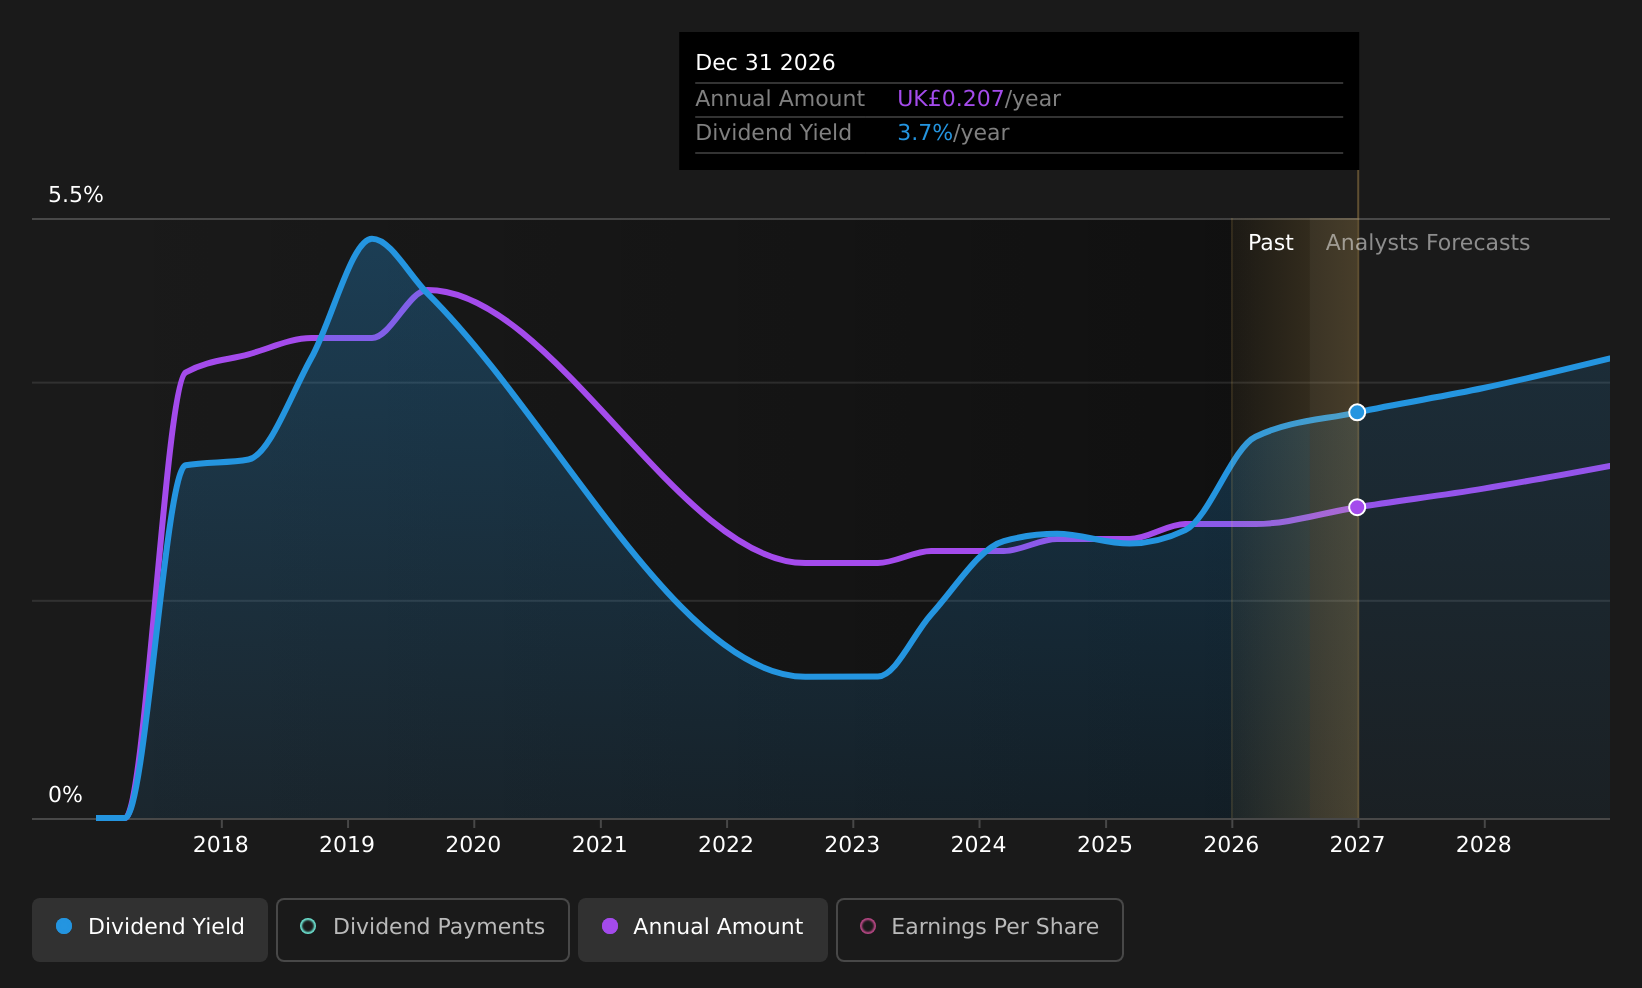Click the Analysts Forecasts label
This screenshot has height=988, width=1642.
(1428, 243)
